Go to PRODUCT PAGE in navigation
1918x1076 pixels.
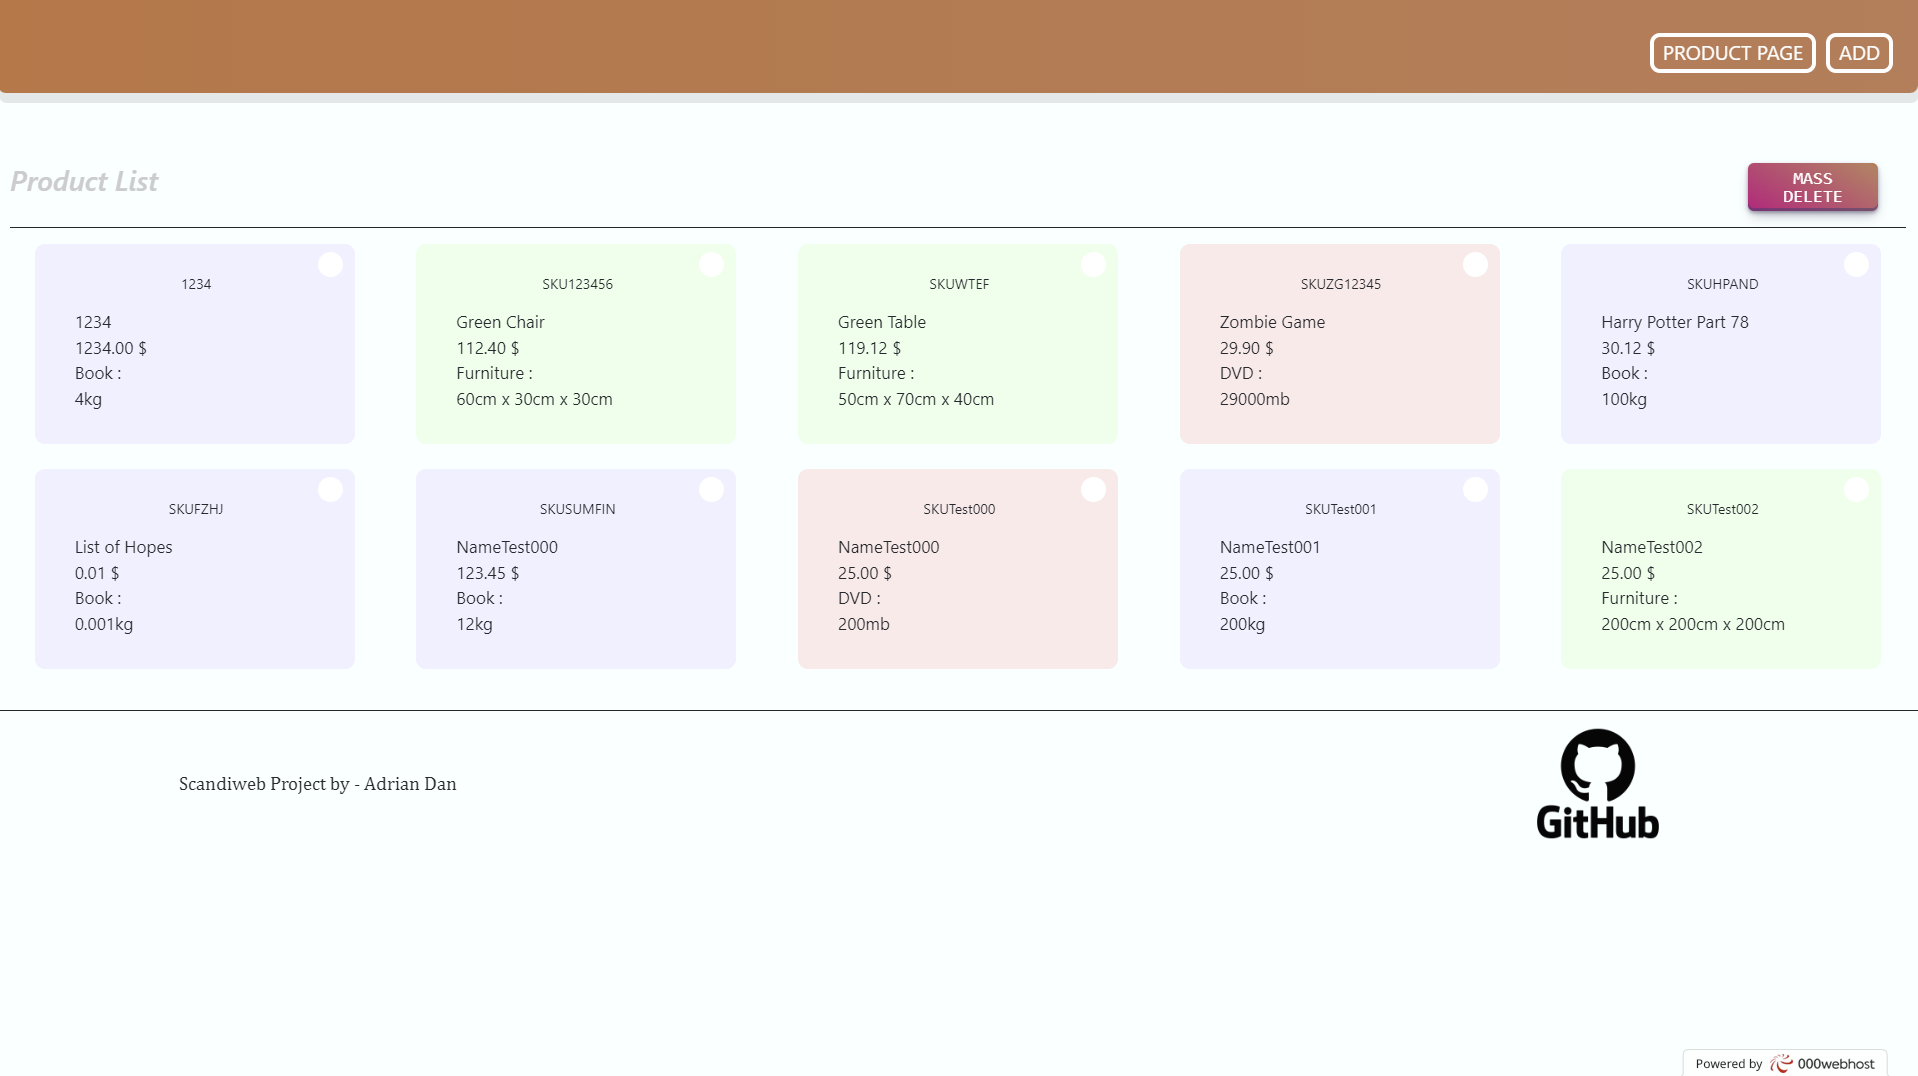tap(1732, 53)
